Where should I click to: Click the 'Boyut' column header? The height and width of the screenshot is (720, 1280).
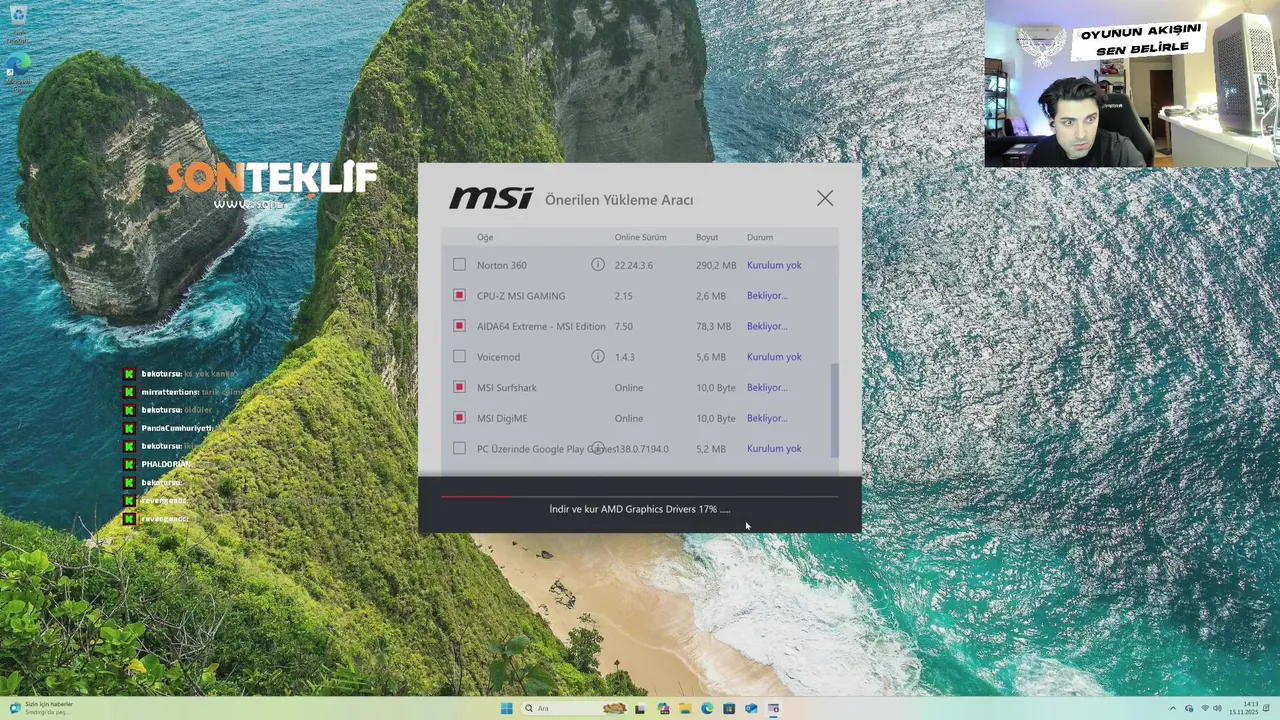point(707,237)
